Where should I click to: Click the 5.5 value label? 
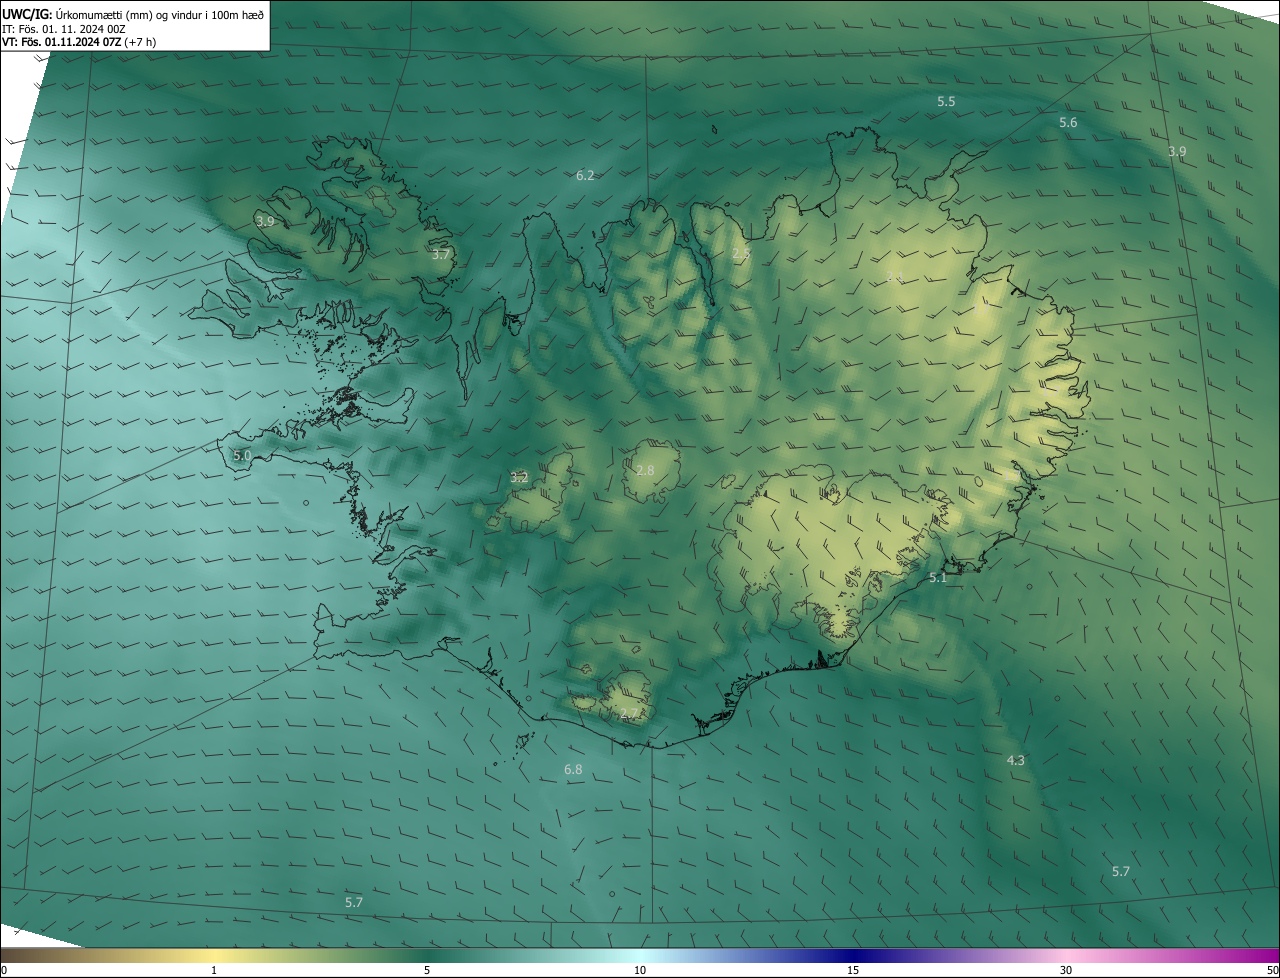tap(946, 102)
